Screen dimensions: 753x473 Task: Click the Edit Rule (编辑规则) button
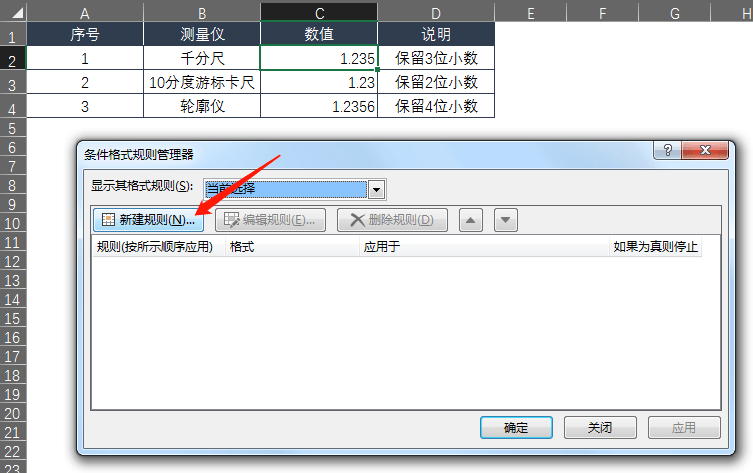pyautogui.click(x=270, y=220)
